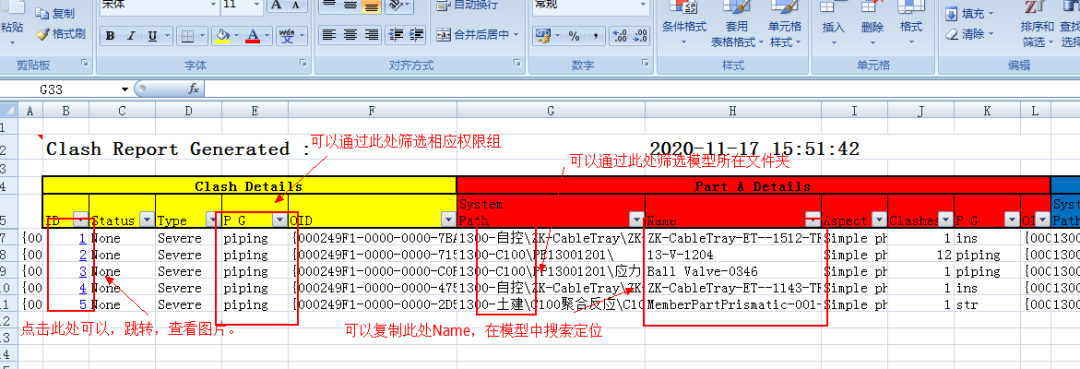Apply percent style number format

(x=574, y=36)
